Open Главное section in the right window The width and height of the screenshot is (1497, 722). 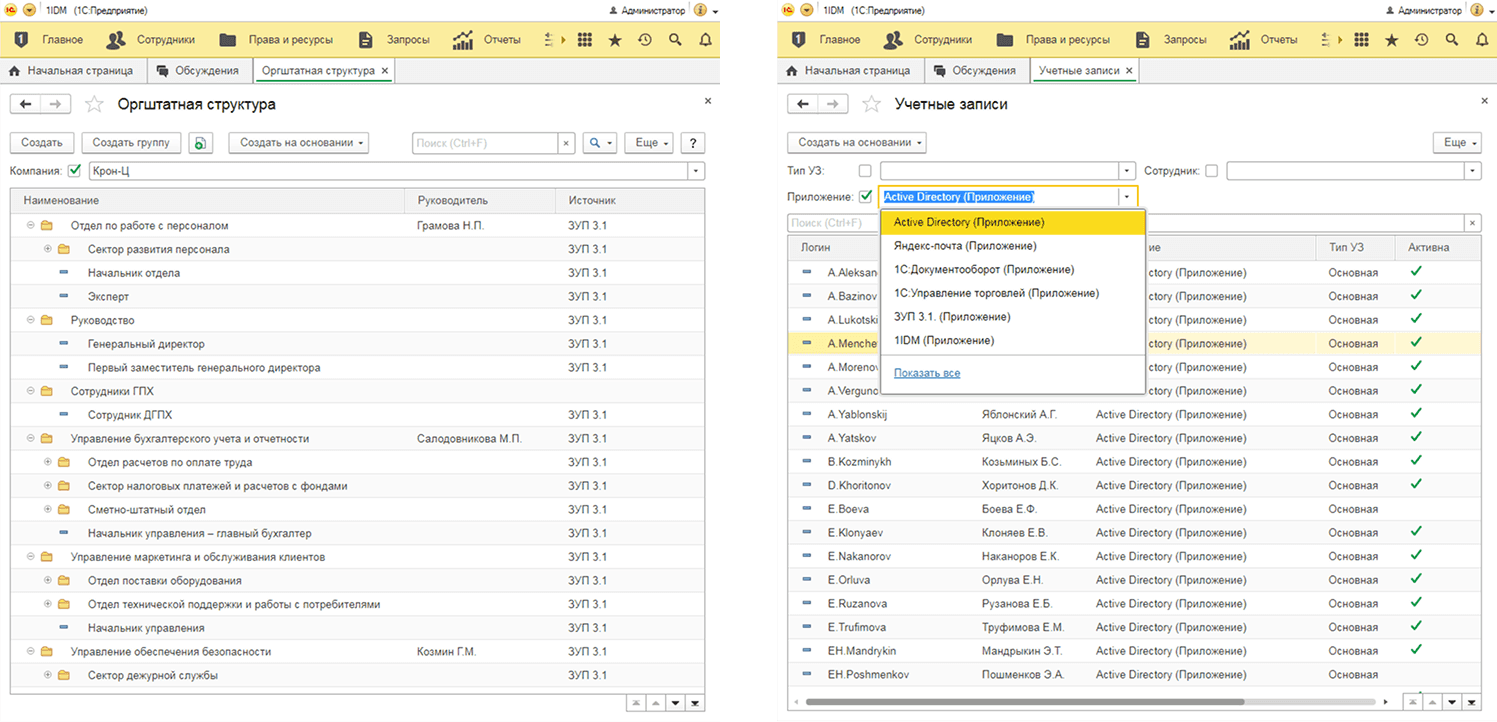pyautogui.click(x=827, y=40)
